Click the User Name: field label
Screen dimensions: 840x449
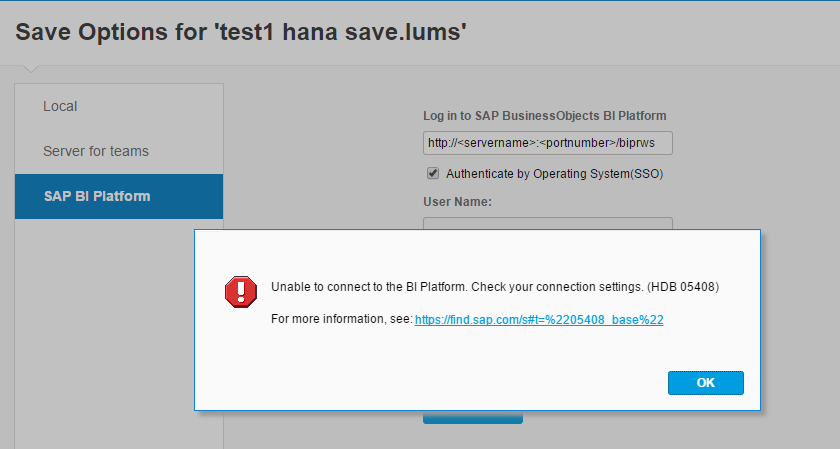click(458, 202)
